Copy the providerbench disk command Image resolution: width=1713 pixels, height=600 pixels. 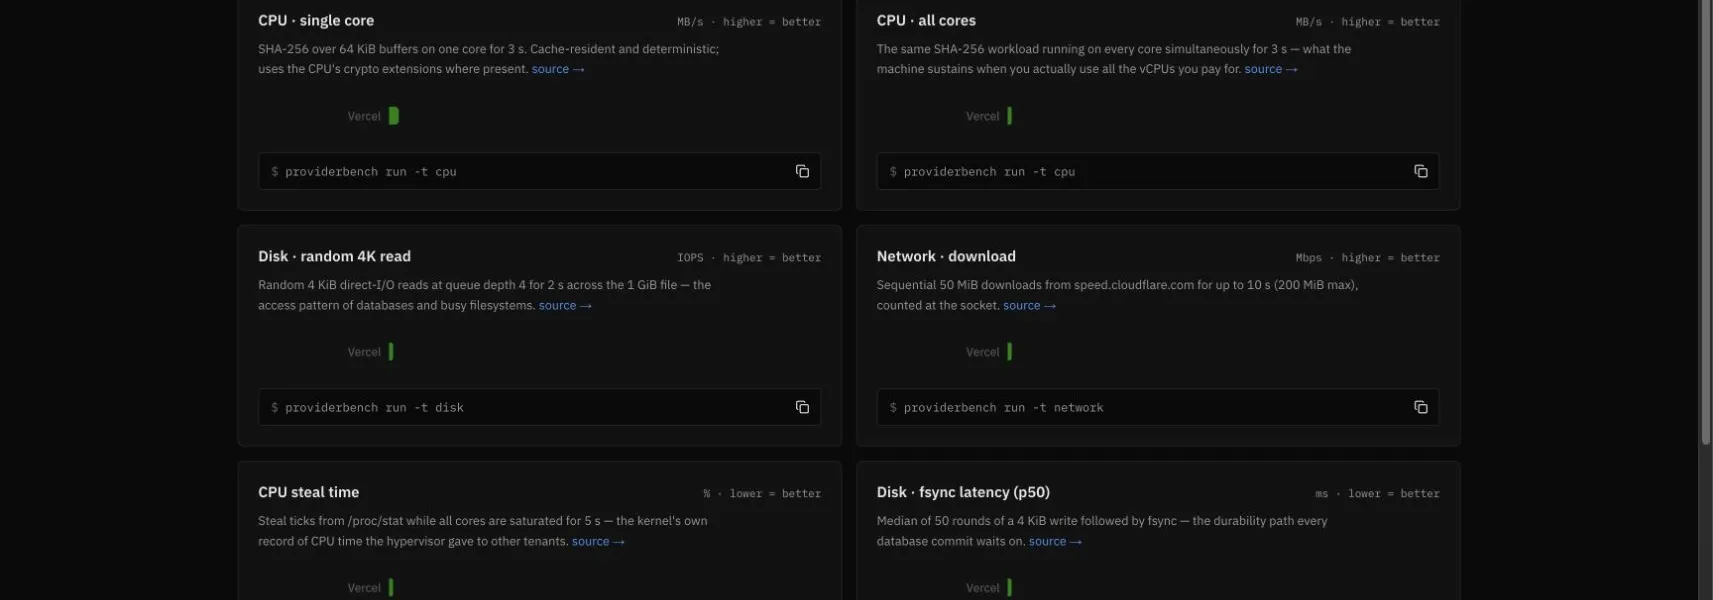click(x=802, y=407)
